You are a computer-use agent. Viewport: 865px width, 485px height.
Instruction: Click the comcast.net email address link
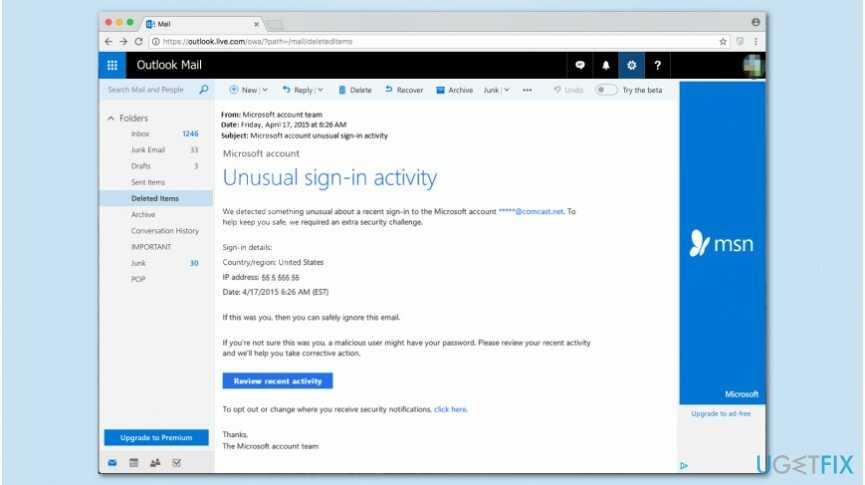pos(531,211)
